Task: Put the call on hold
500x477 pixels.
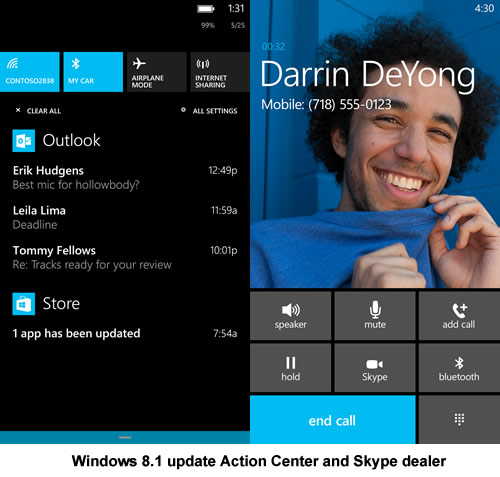Action: click(x=291, y=368)
